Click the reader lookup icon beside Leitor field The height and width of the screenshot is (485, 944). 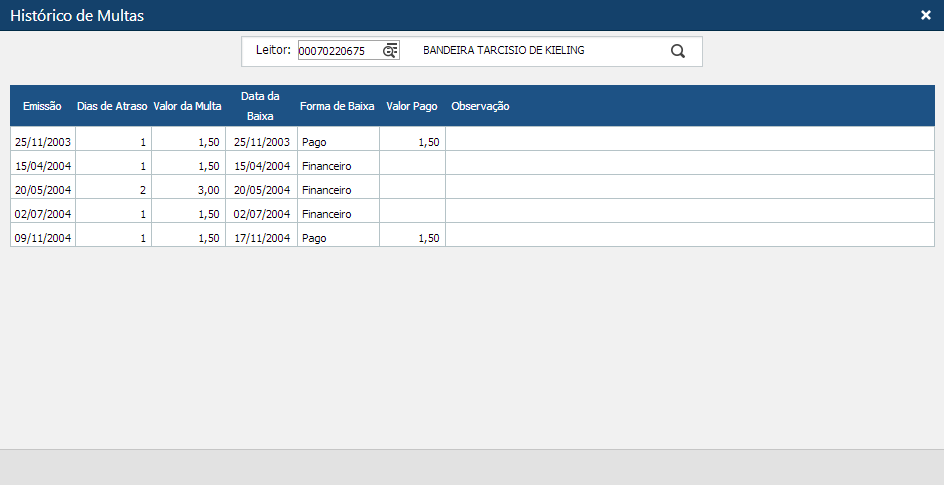[390, 51]
